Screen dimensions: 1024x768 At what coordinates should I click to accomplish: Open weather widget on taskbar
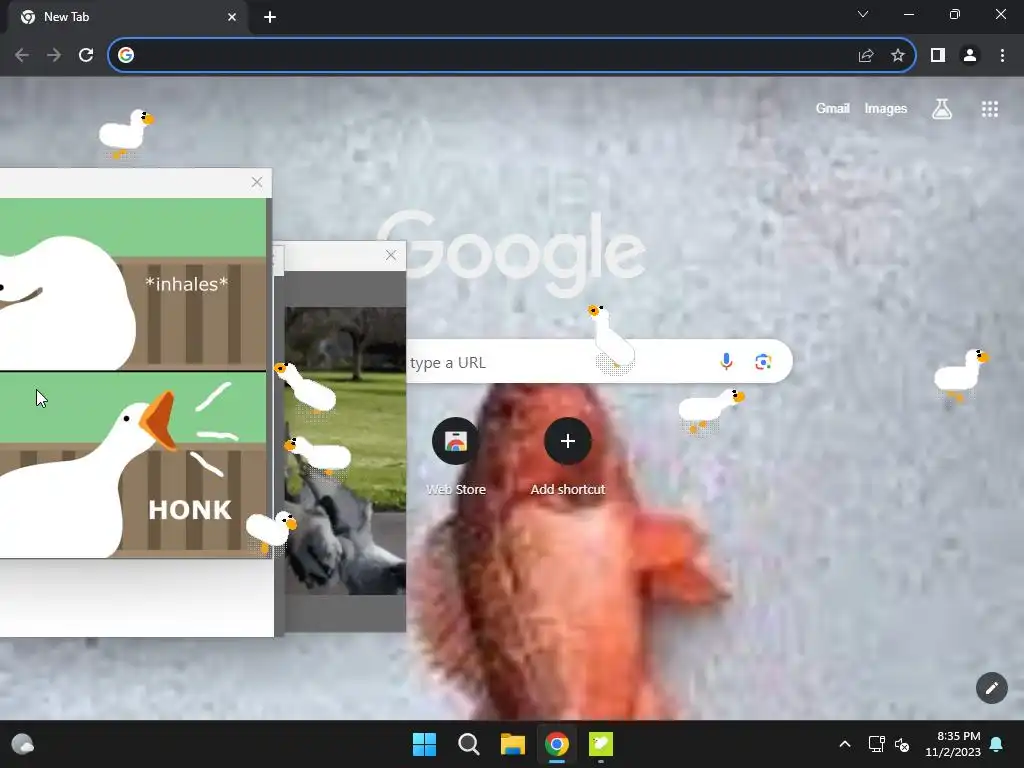pyautogui.click(x=23, y=744)
